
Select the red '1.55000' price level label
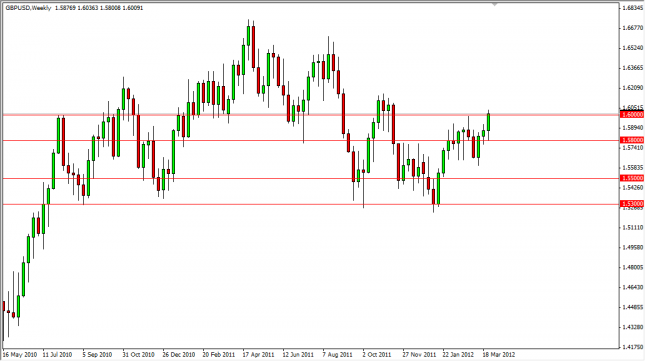tap(632, 178)
